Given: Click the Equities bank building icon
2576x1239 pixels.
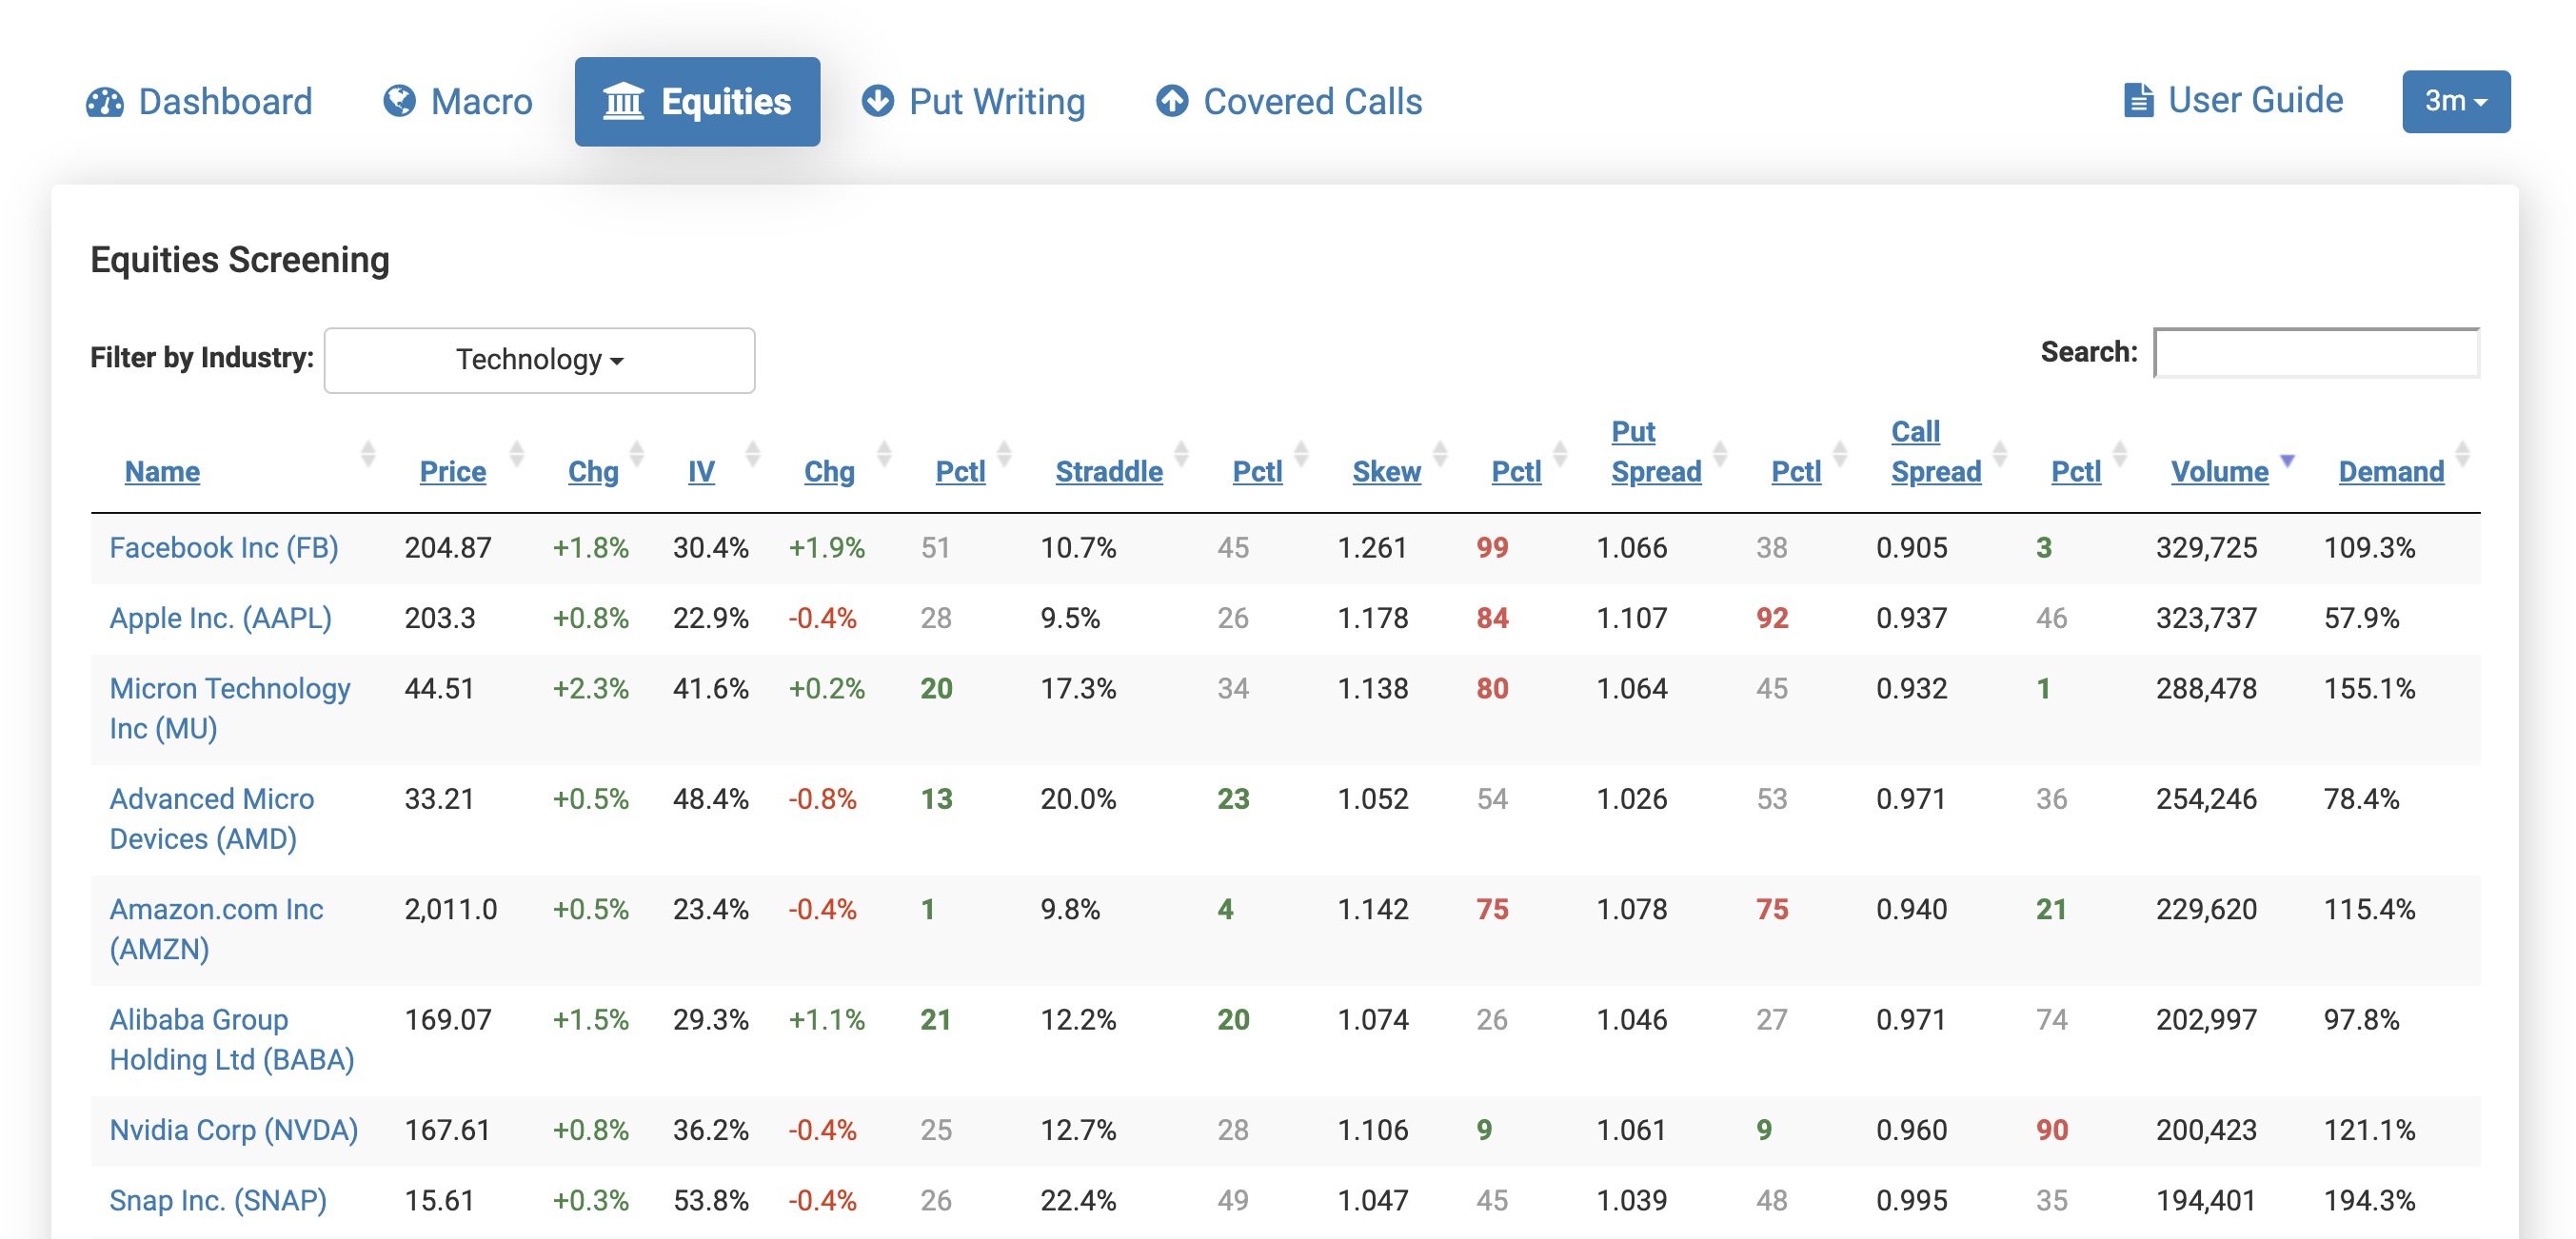Looking at the screenshot, I should (x=623, y=102).
